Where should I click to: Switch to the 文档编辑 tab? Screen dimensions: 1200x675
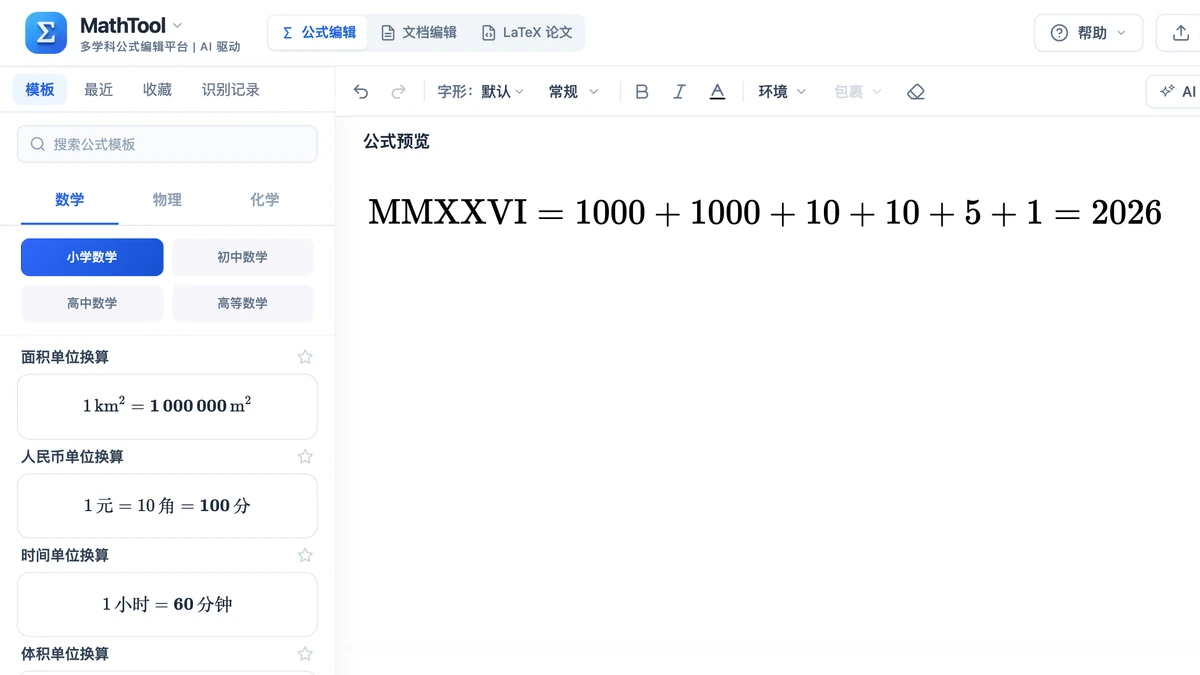point(419,33)
